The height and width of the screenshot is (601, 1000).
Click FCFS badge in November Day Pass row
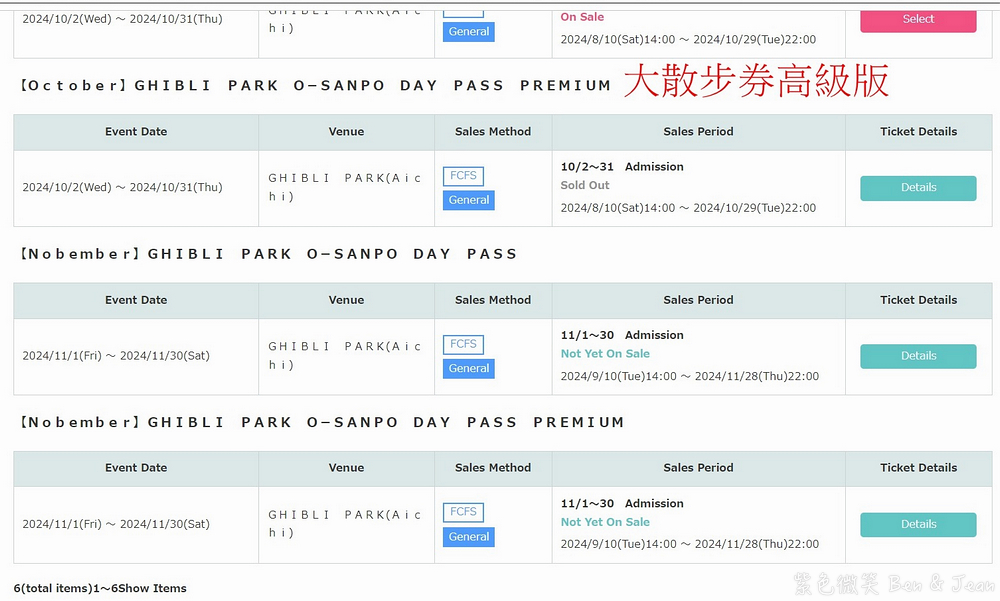pyautogui.click(x=463, y=344)
